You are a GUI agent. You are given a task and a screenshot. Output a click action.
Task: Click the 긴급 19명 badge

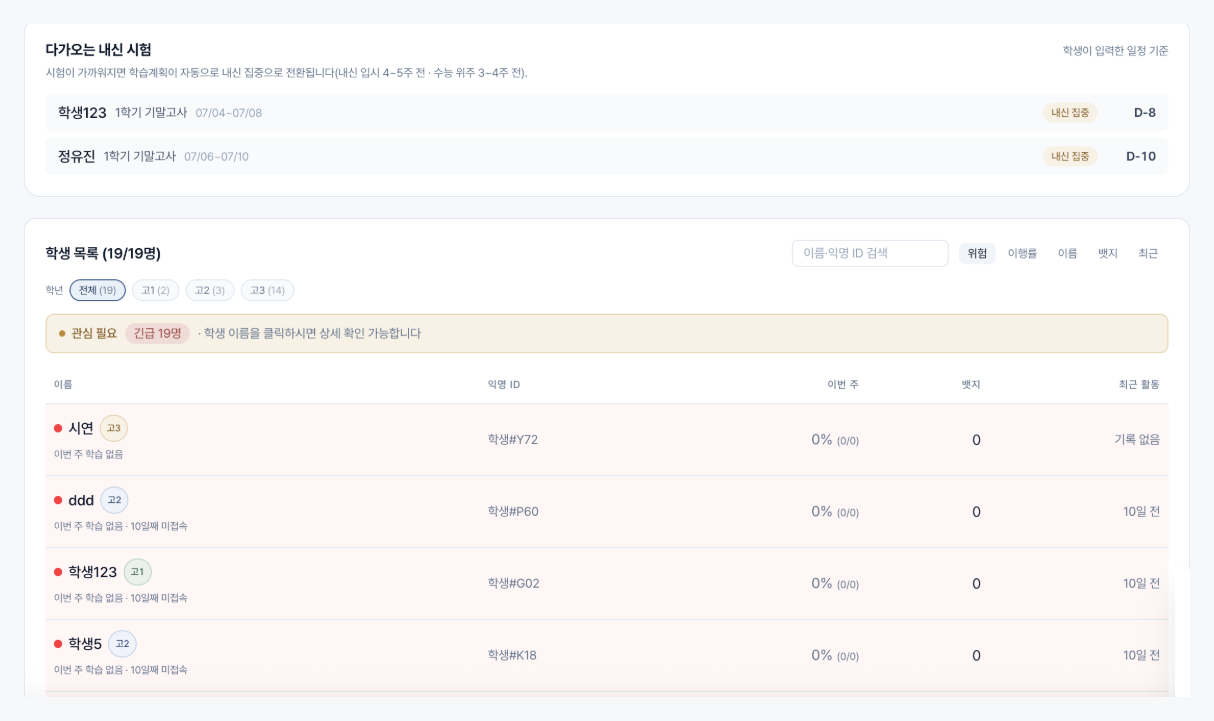click(x=157, y=333)
